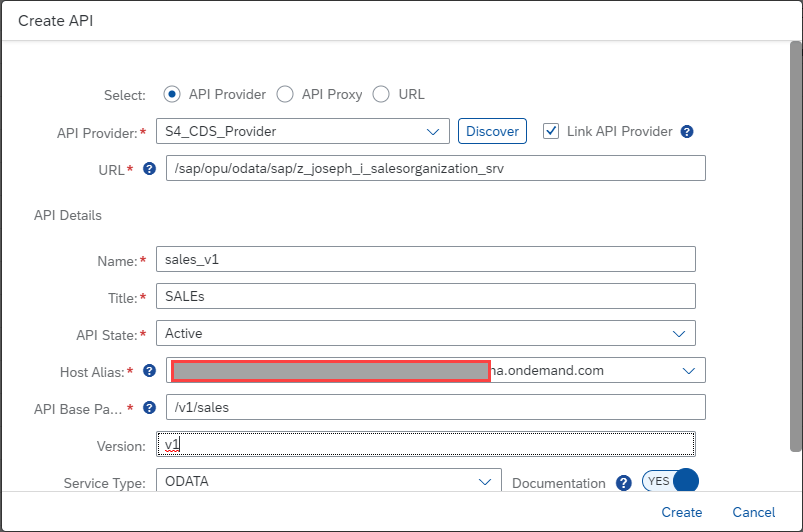Click the Host Alias help icon
Image resolution: width=803 pixels, height=532 pixels.
[150, 371]
